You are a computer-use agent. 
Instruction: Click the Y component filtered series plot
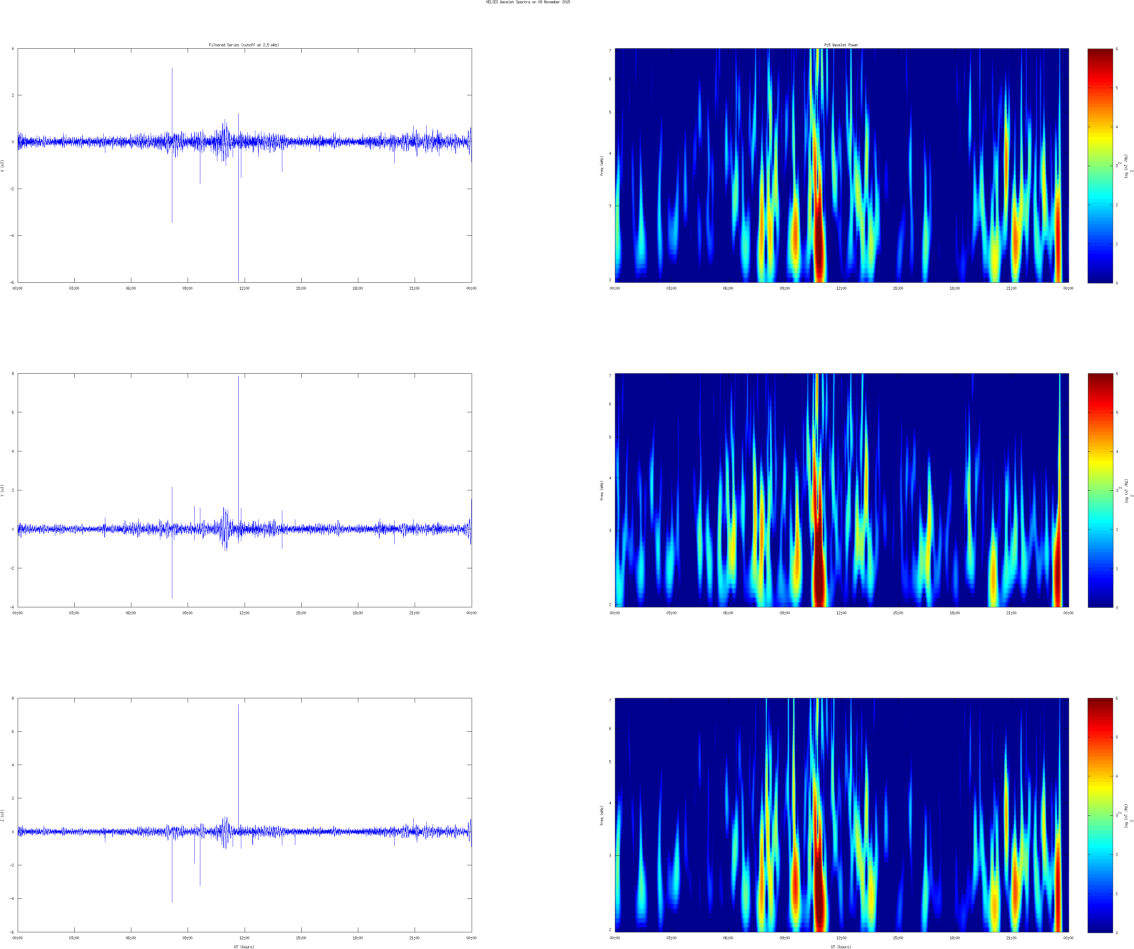244,490
